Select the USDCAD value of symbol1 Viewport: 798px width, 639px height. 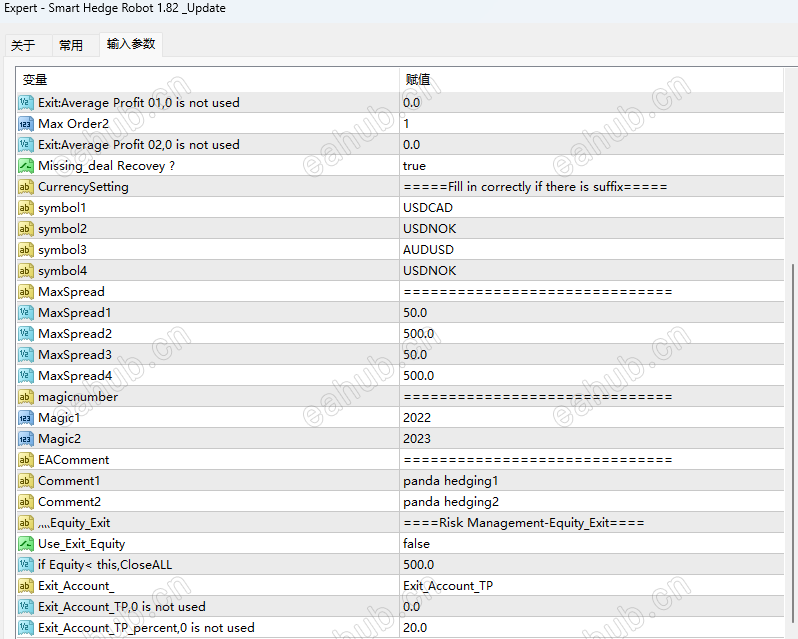point(428,208)
